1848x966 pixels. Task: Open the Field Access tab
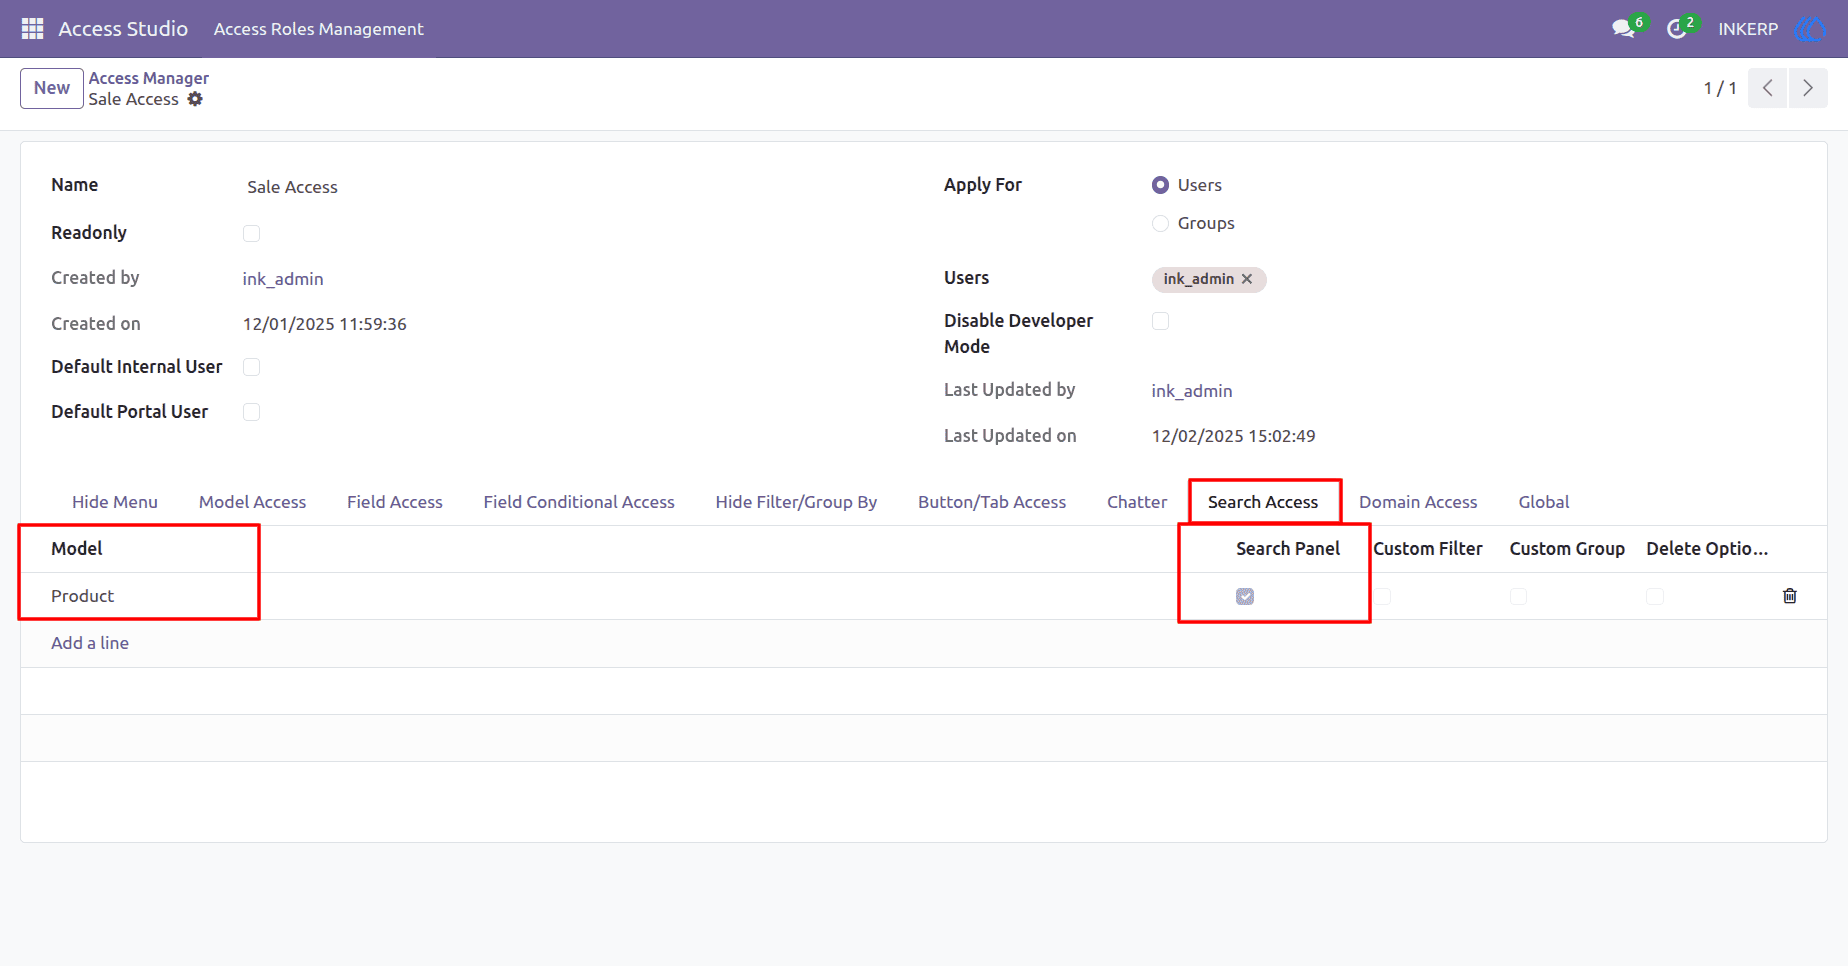point(395,502)
